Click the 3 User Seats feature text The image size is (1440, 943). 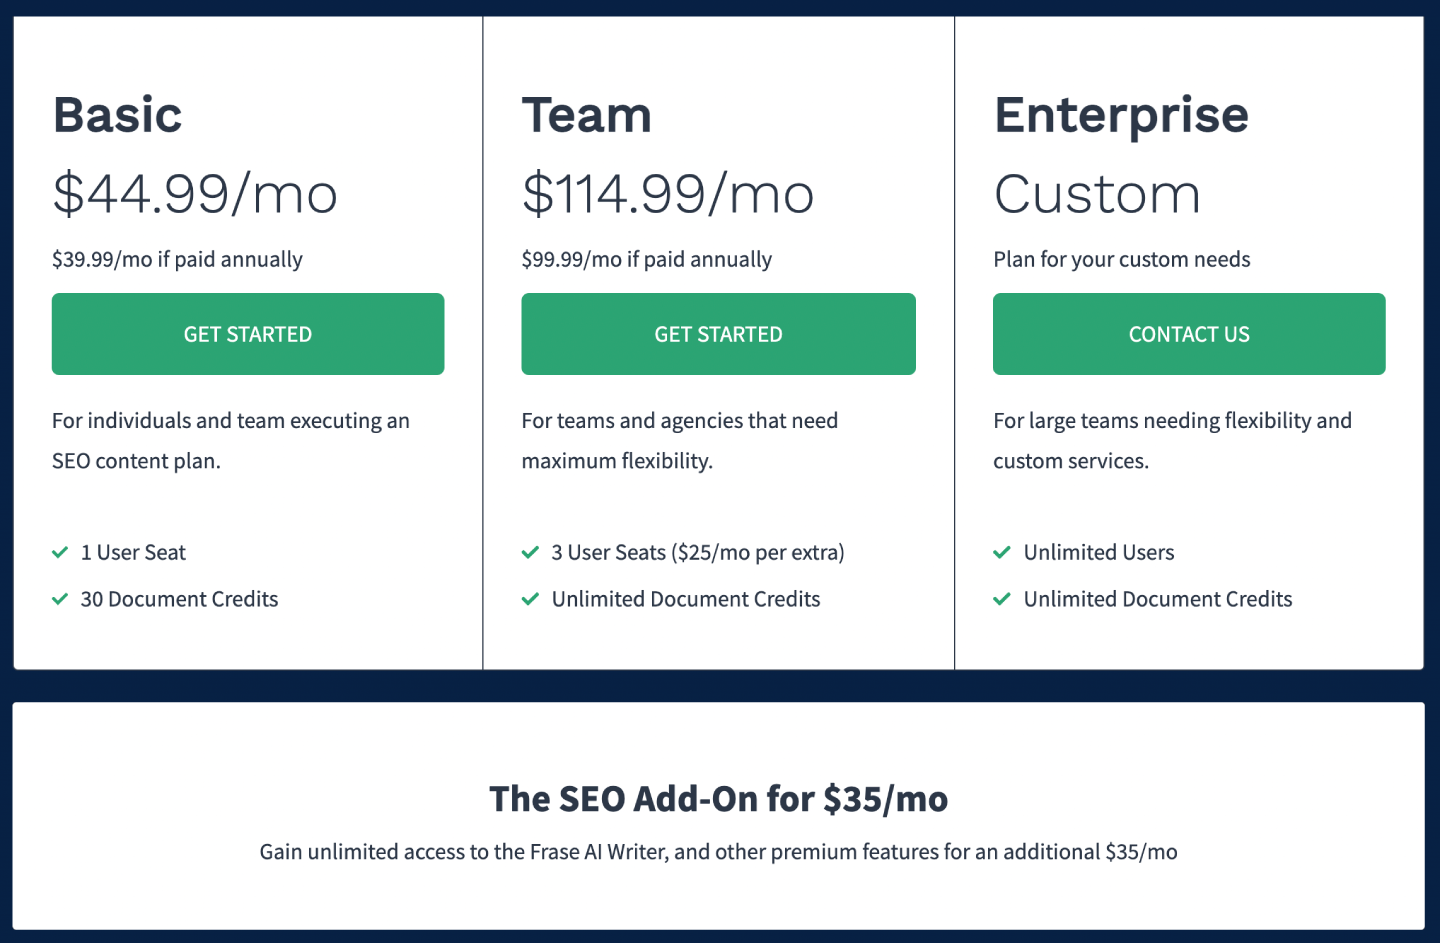698,552
